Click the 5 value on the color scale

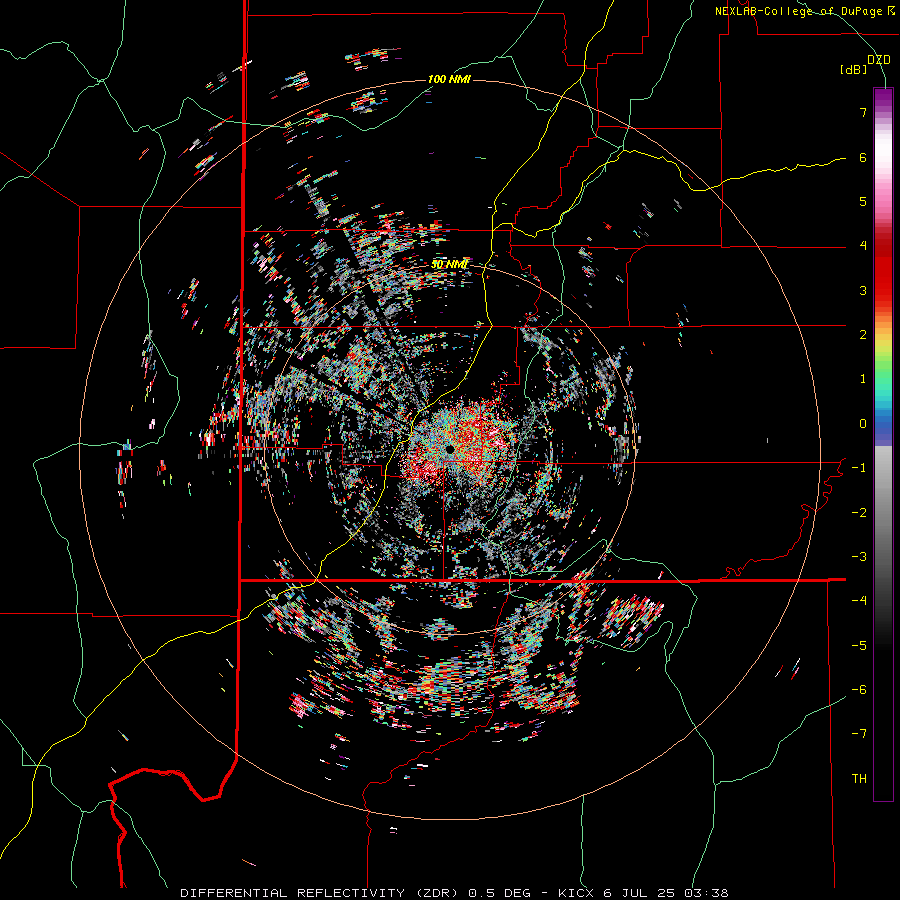863,201
